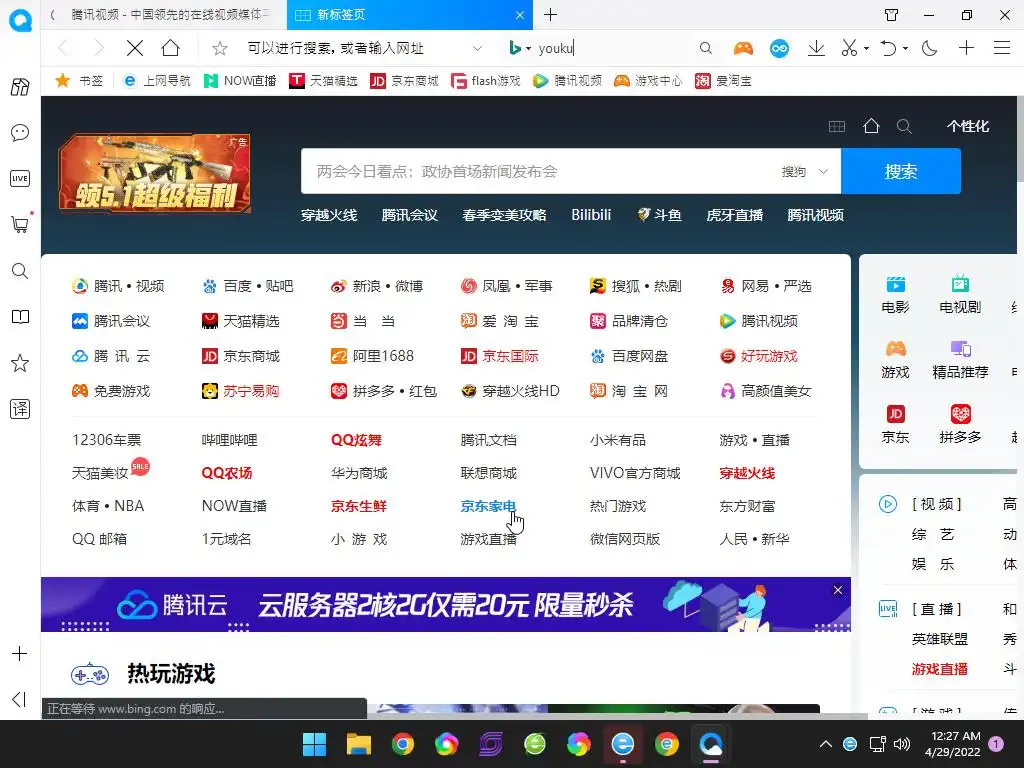Expand the undo dropdown arrow

pos(905,48)
